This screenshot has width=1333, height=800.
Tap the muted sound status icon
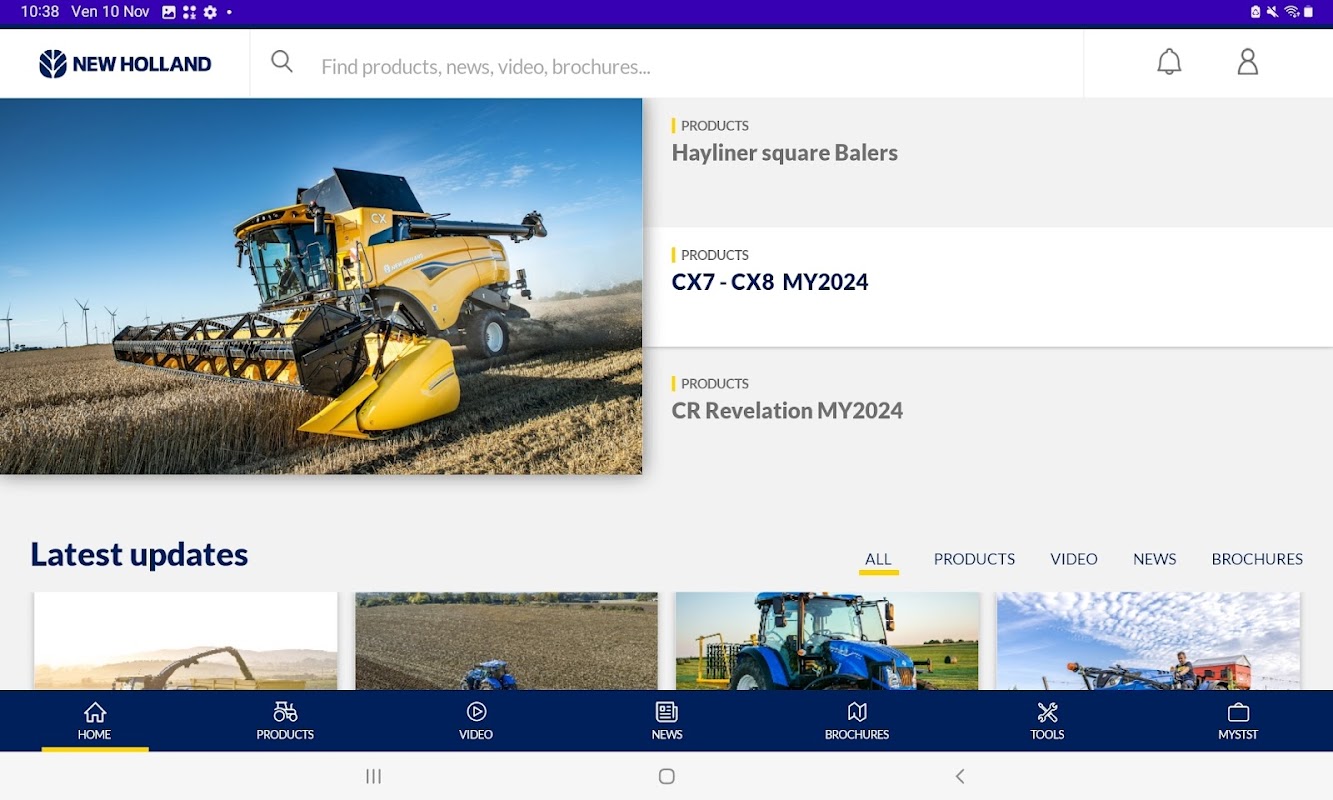pos(1272,12)
